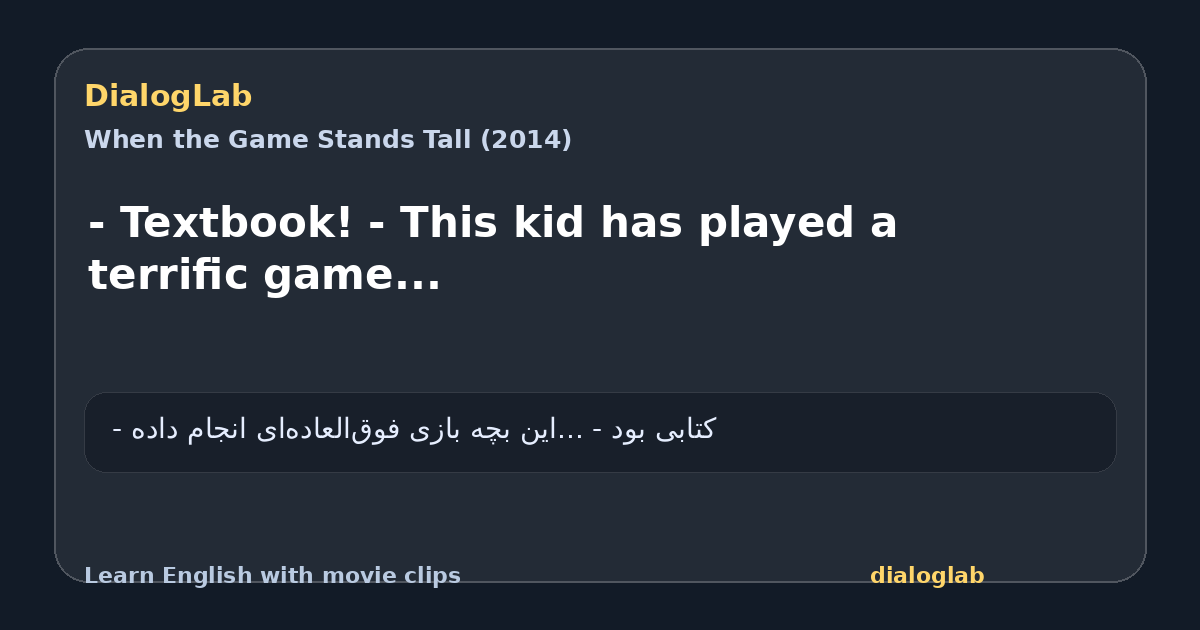1200x630 pixels.
Task: Open the When the Game Stands Tall title
Action: (328, 140)
